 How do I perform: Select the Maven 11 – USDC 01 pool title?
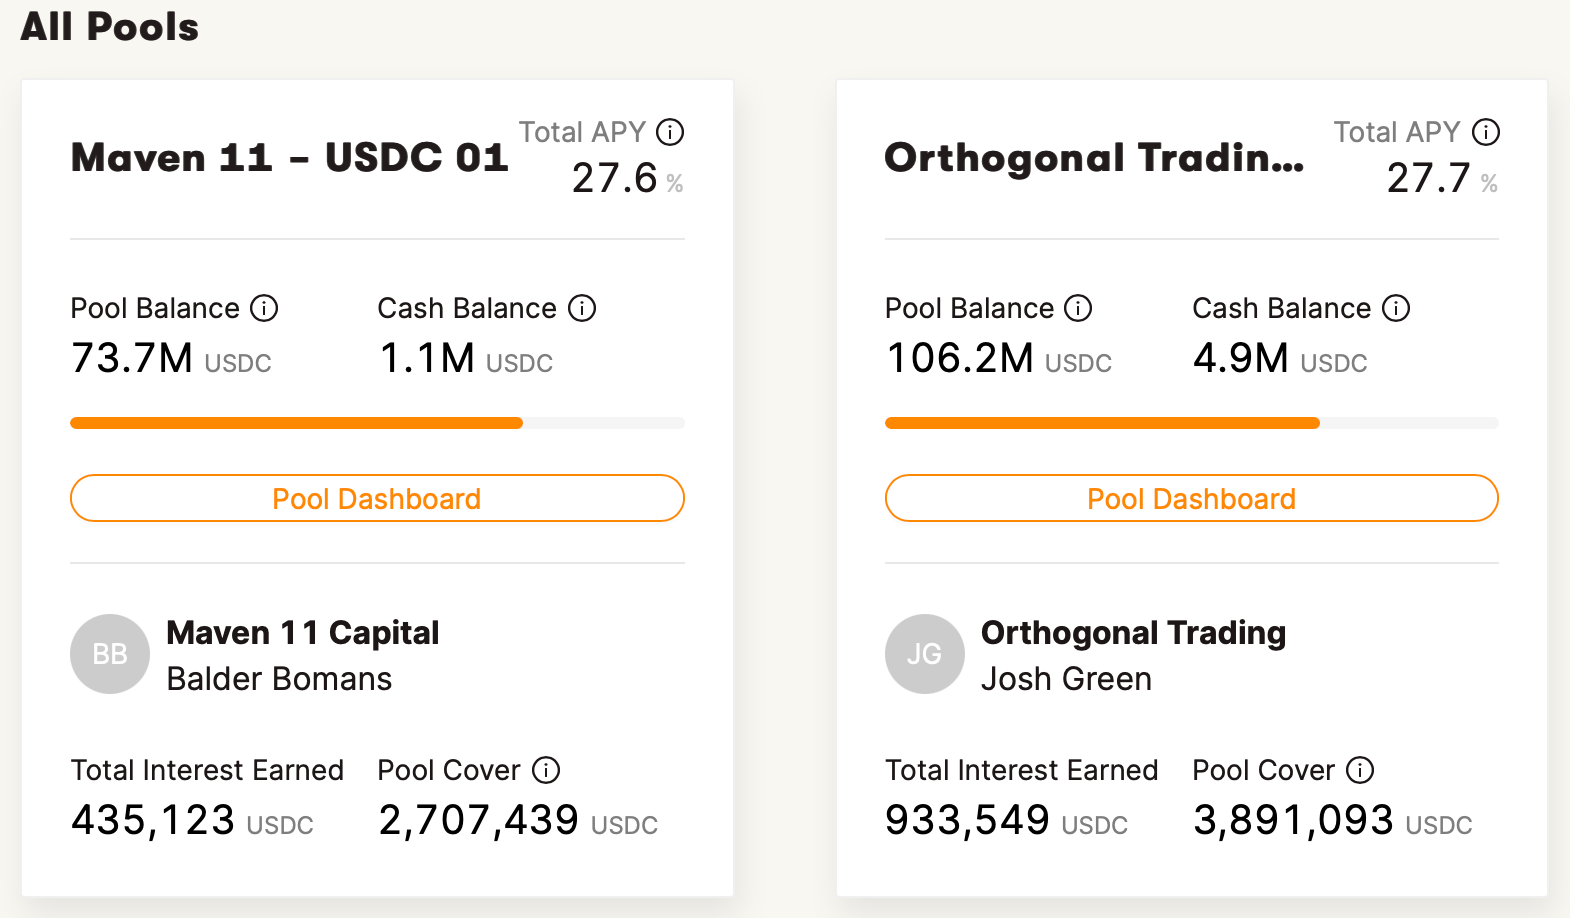289,158
